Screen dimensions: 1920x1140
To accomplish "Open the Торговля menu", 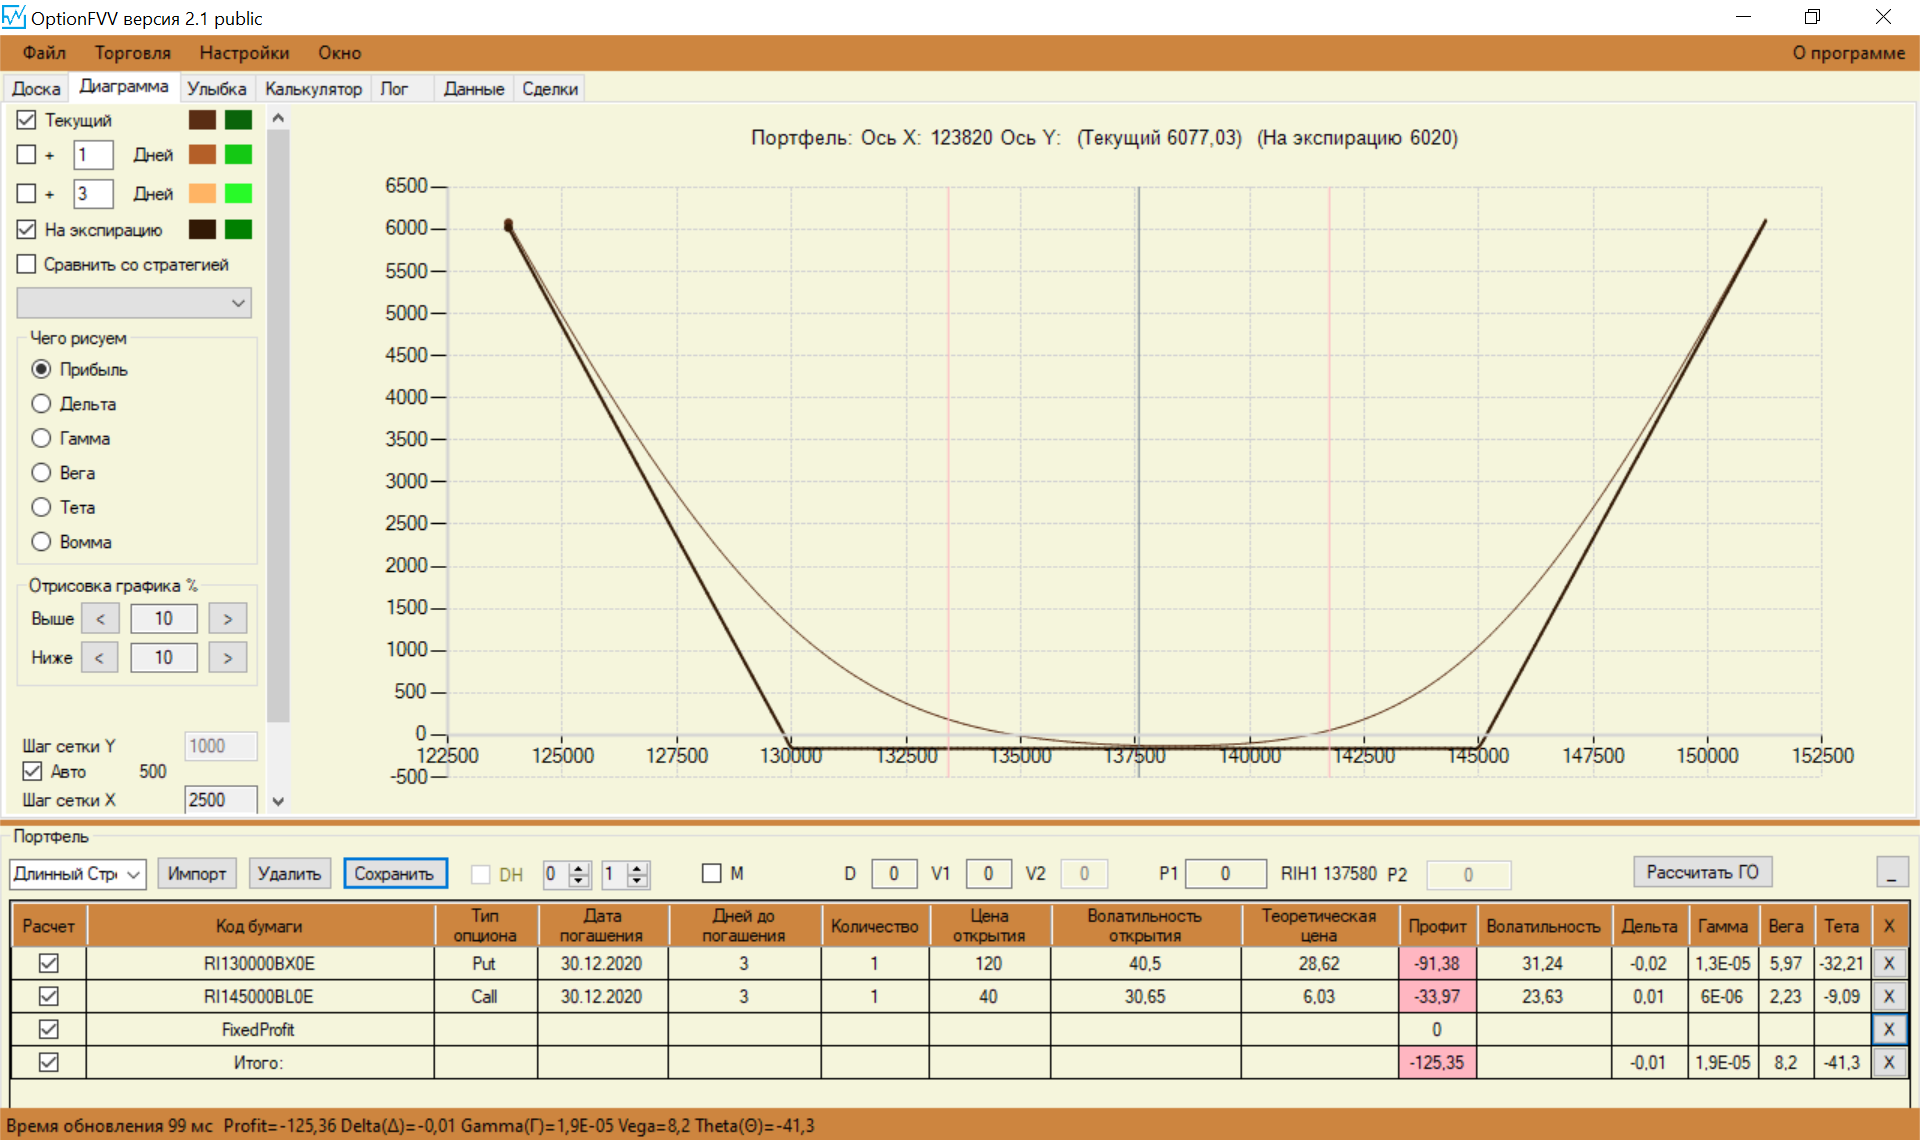I will click(132, 53).
